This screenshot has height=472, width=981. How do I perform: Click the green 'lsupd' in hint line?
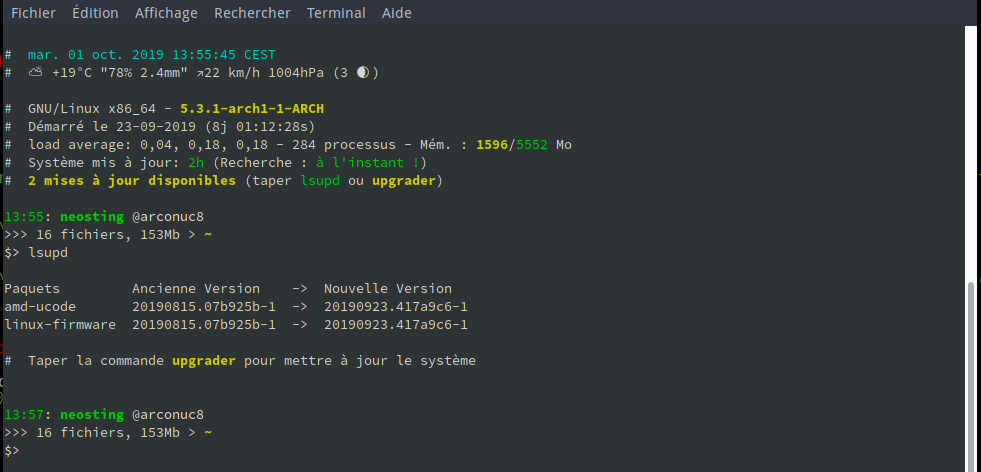pos(320,181)
